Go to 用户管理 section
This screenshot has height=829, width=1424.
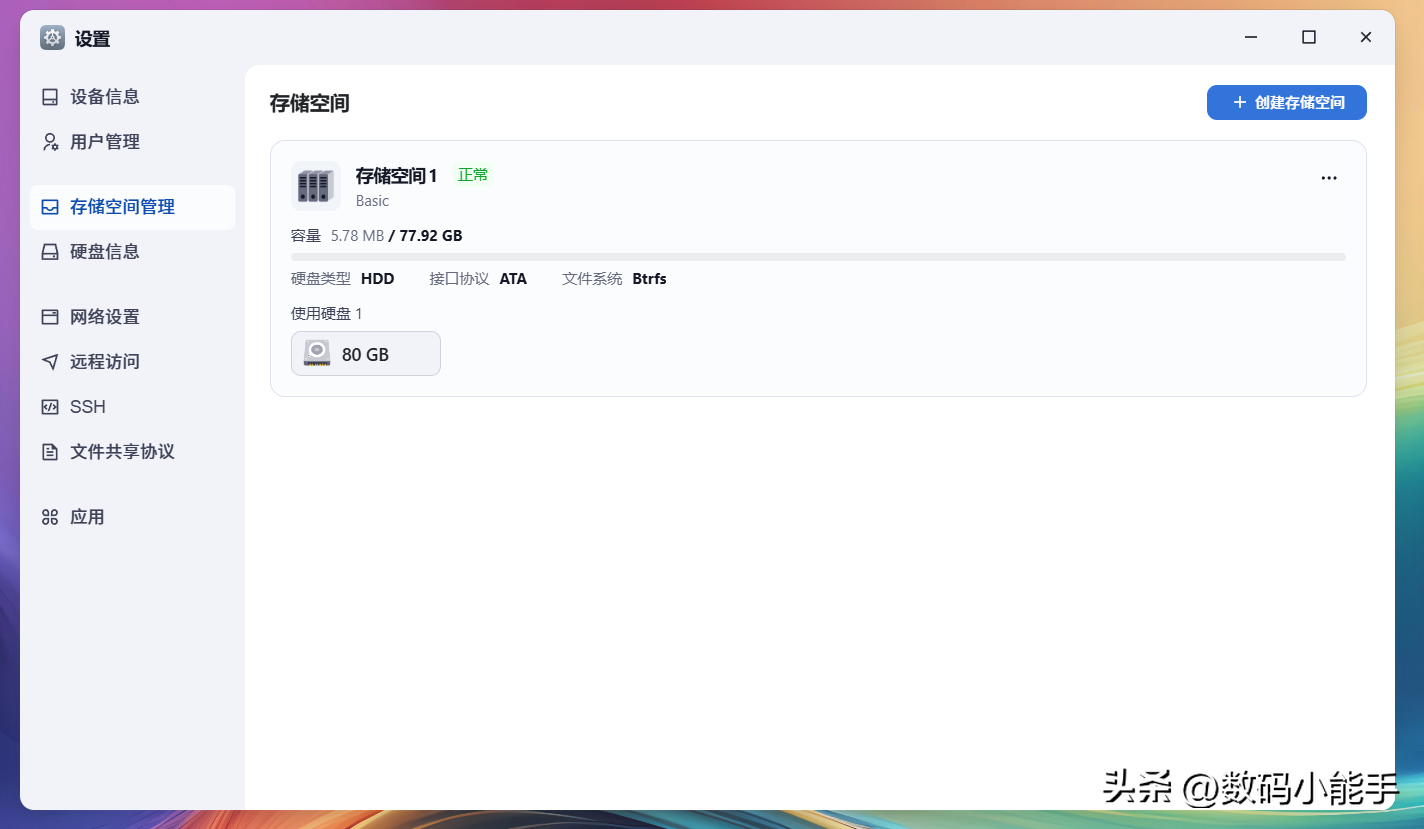coord(133,142)
